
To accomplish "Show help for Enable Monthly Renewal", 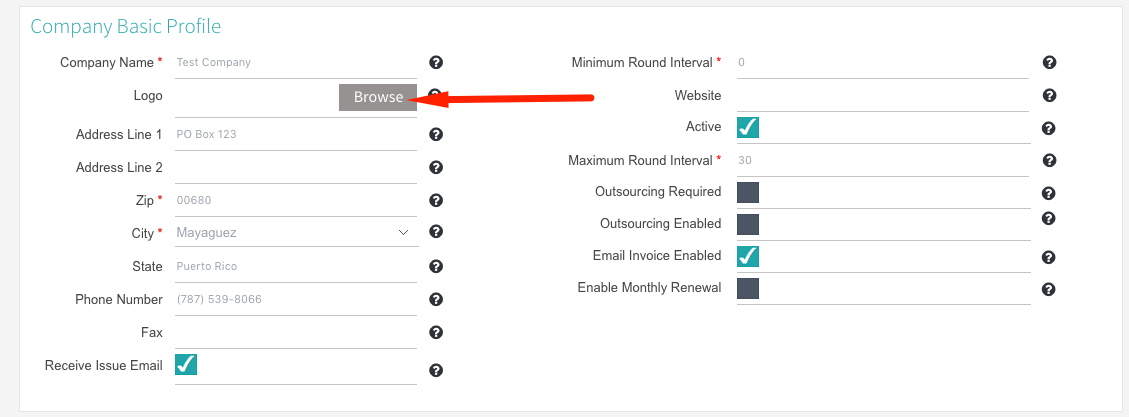I will coord(1049,290).
